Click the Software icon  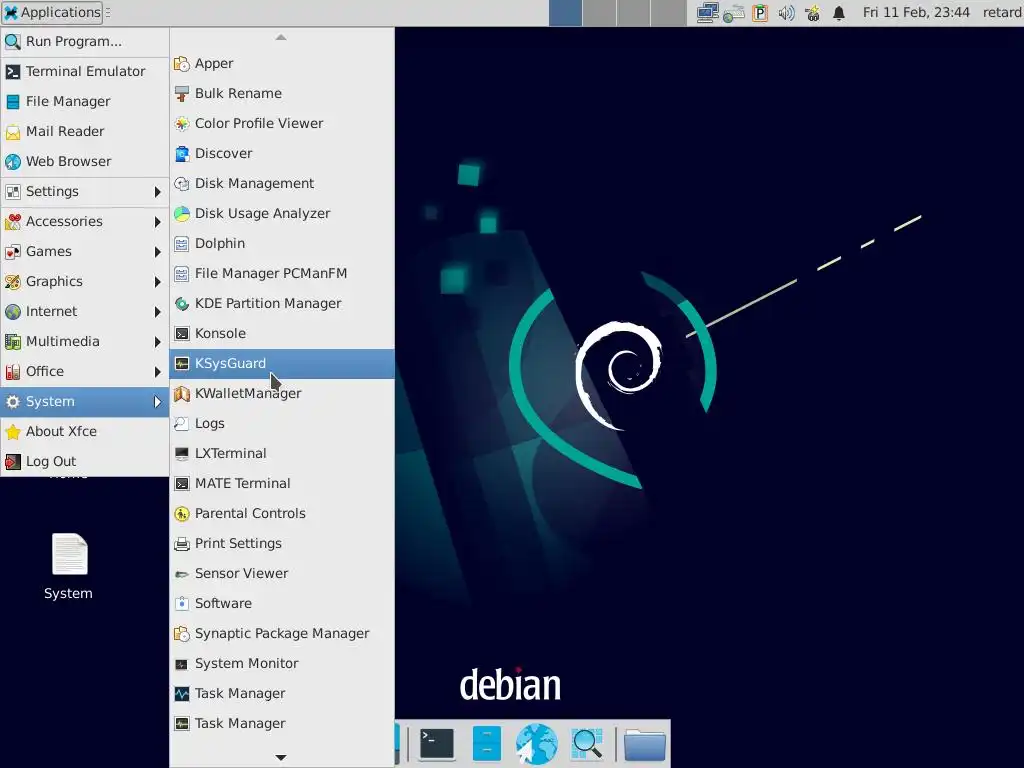pos(182,604)
